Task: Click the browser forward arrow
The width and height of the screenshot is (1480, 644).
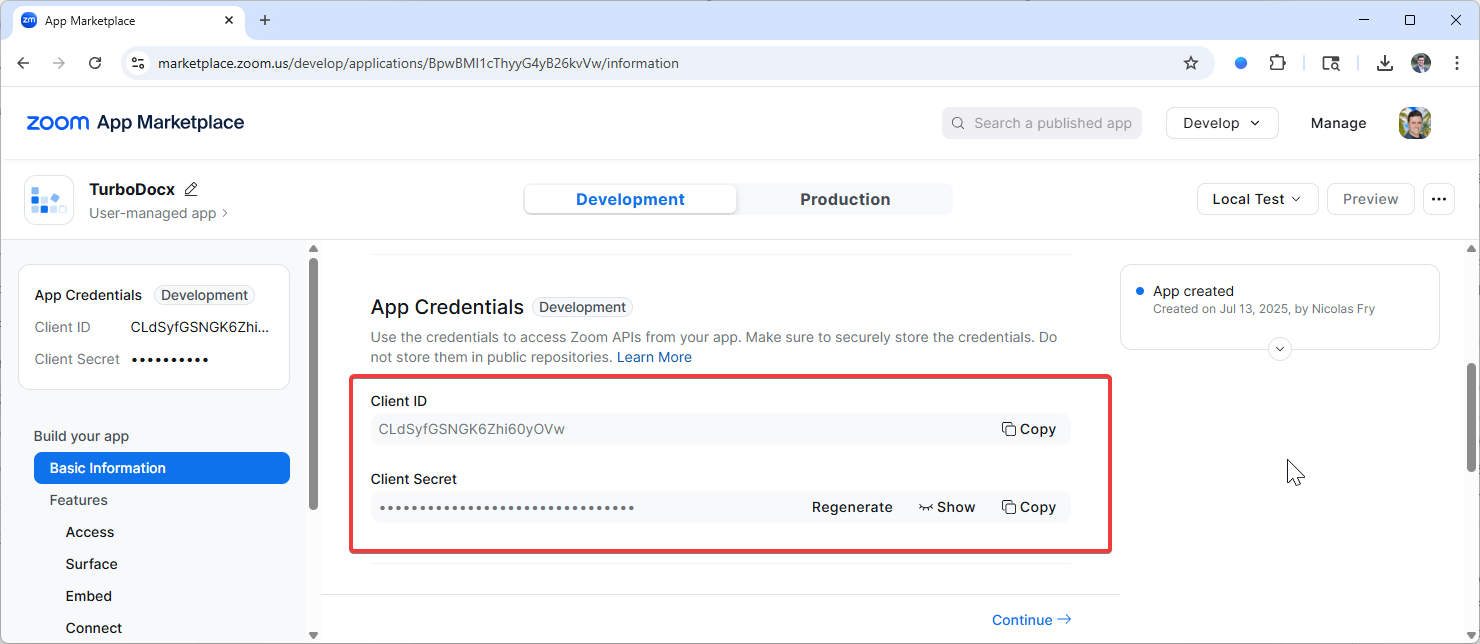Action: click(59, 63)
